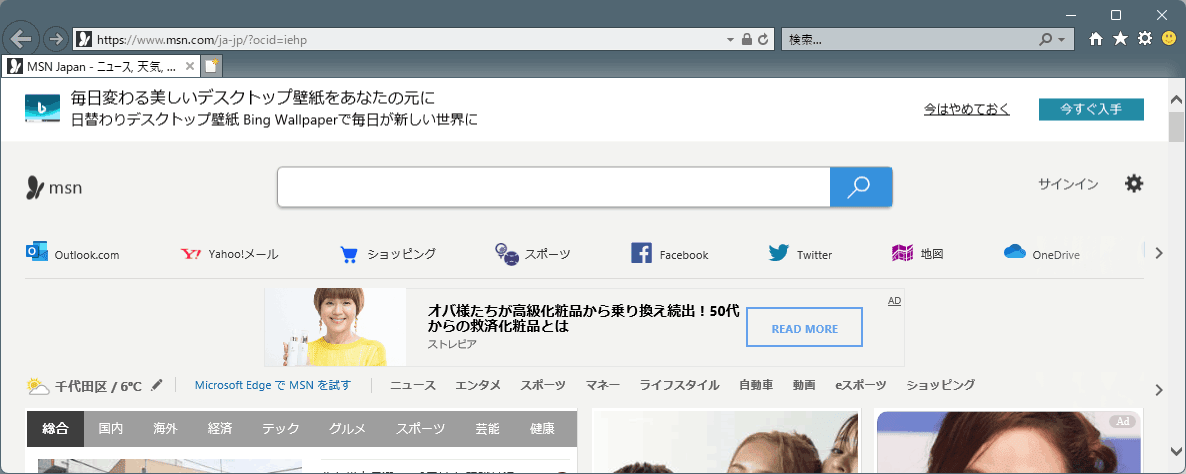
Task: View the security lock icon in address bar
Action: point(747,39)
